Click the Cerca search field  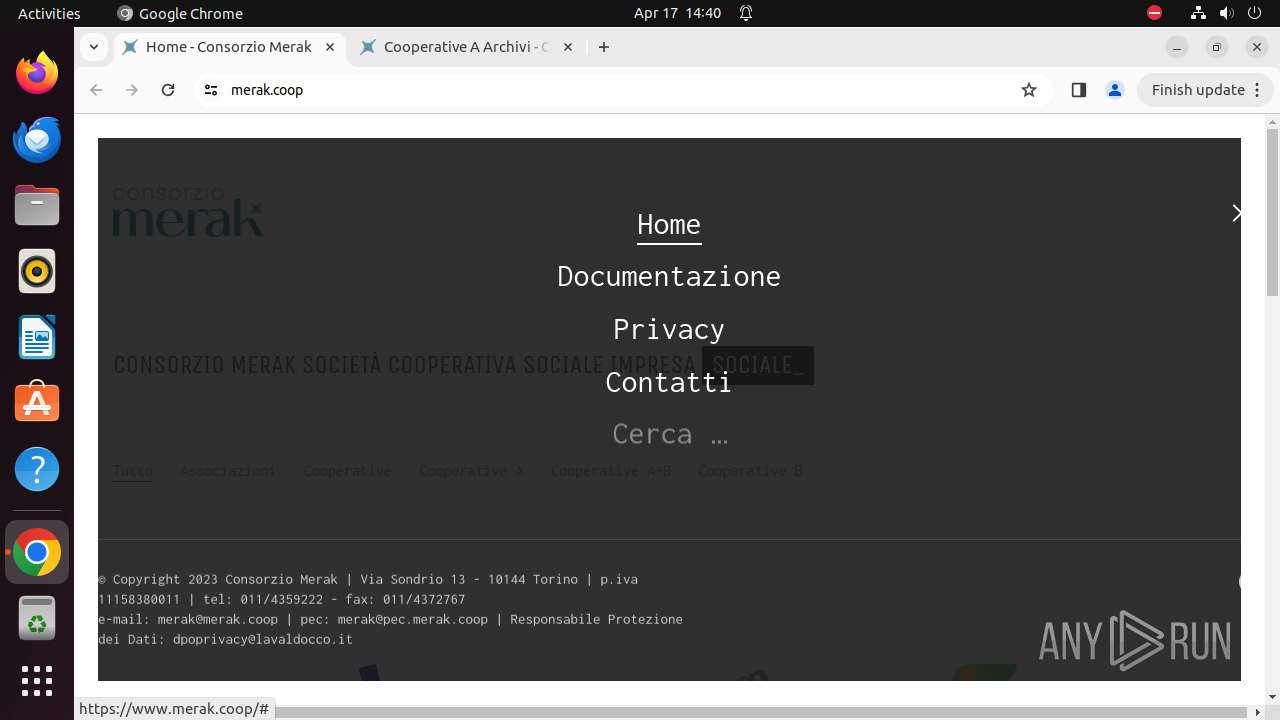(x=669, y=434)
